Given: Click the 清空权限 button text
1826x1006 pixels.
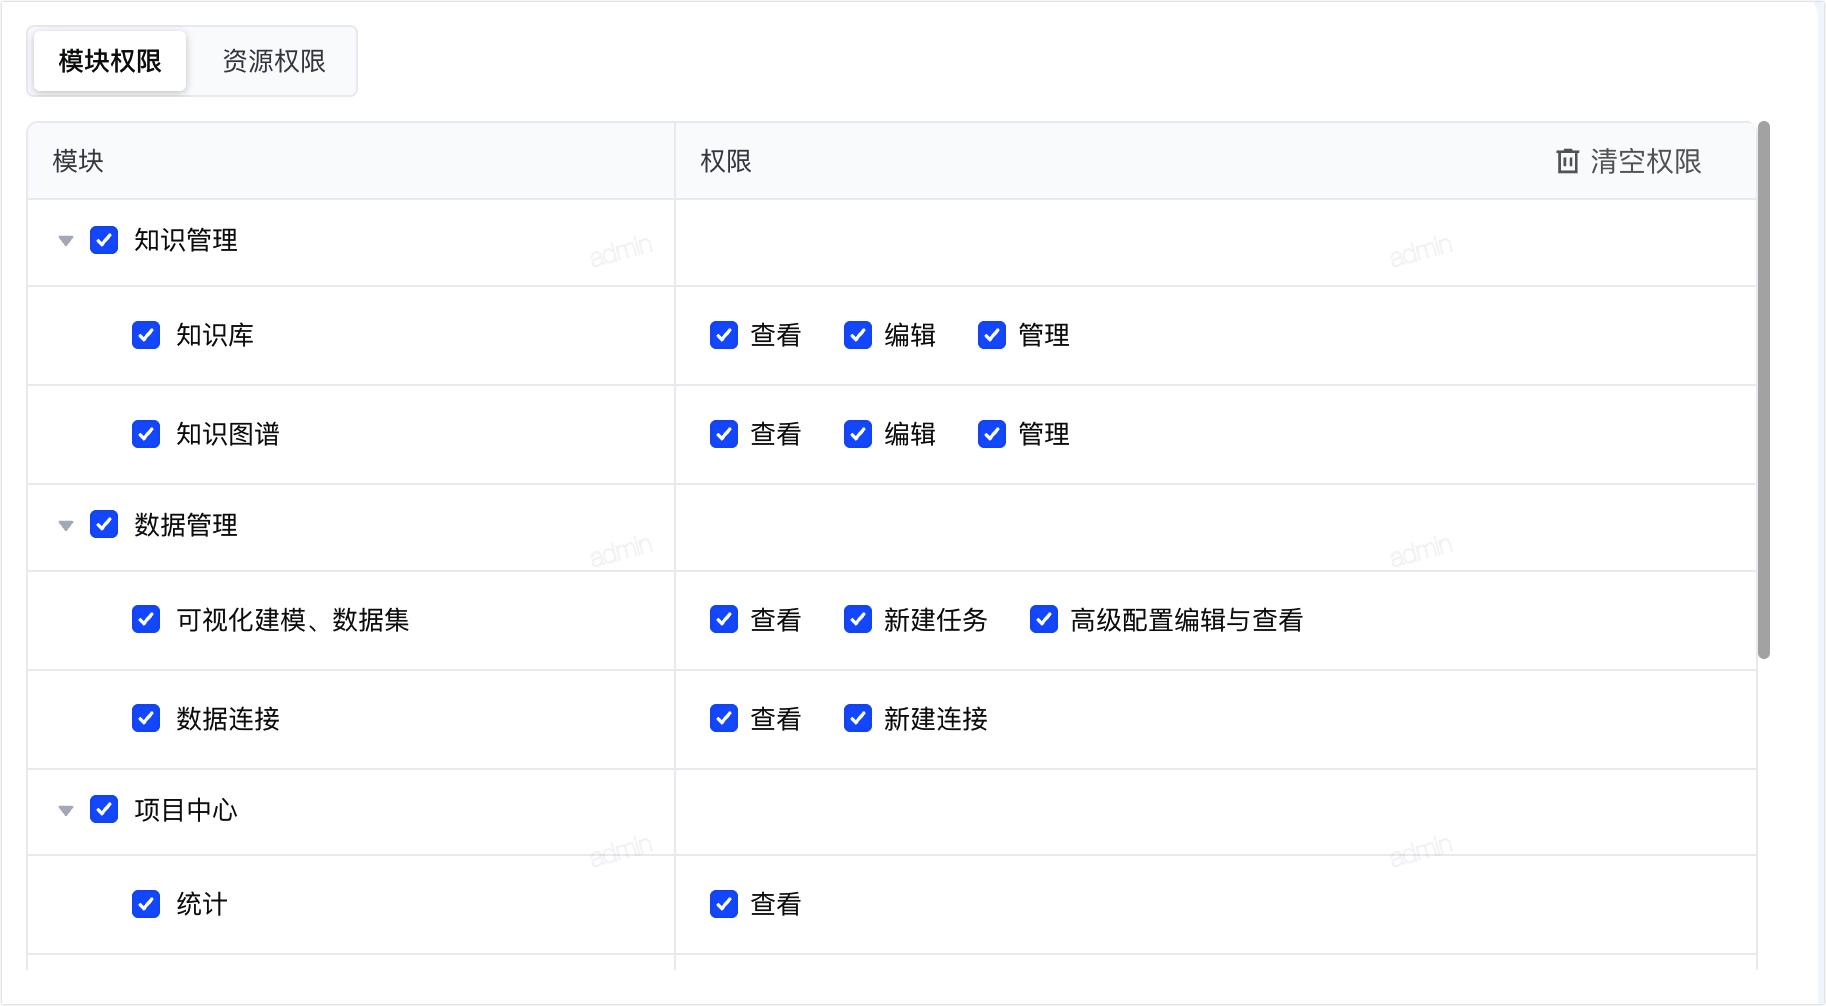Looking at the screenshot, I should pyautogui.click(x=1645, y=161).
